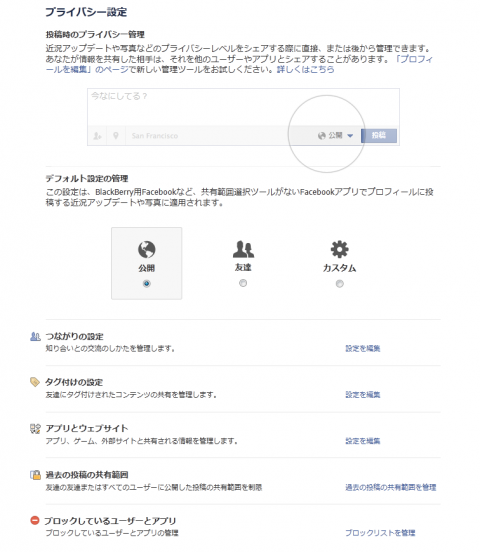Click the globe icon above 公開 option
The height and width of the screenshot is (552, 480).
147,249
